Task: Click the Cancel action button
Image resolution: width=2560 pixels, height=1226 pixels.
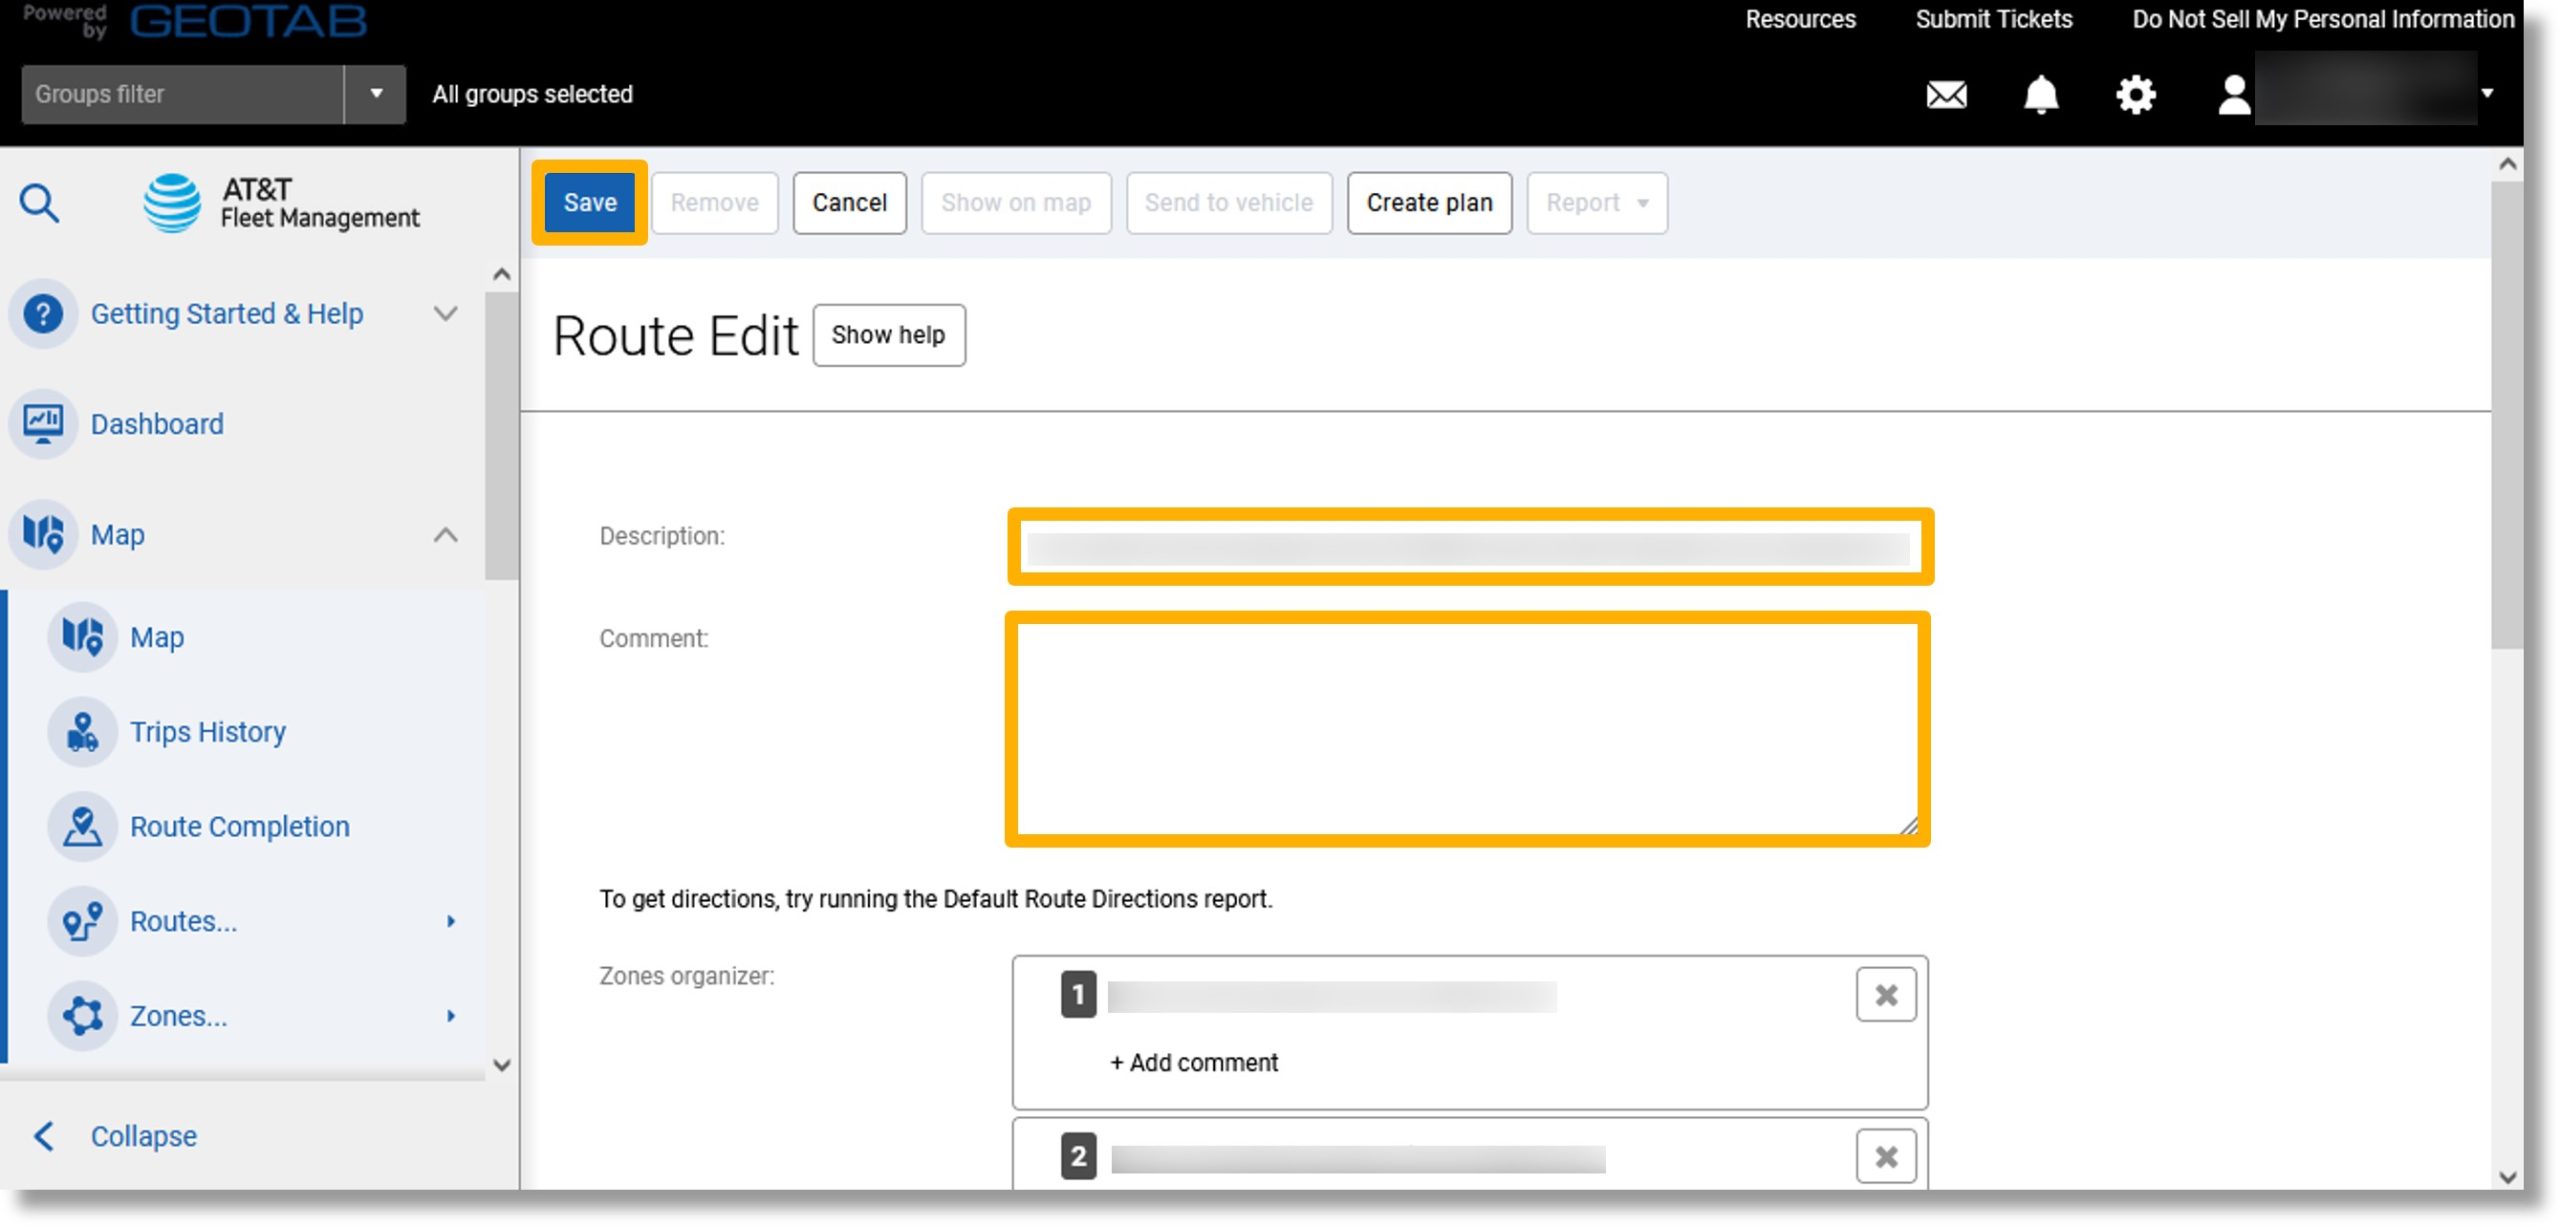Action: tap(849, 202)
